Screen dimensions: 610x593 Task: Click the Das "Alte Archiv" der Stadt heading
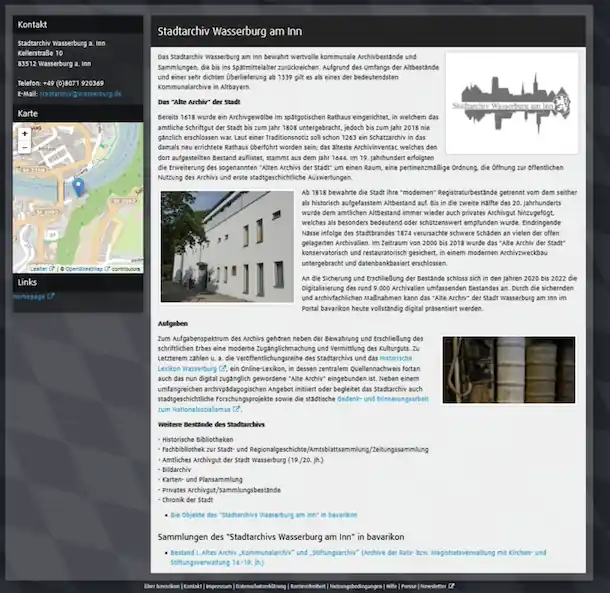[199, 102]
